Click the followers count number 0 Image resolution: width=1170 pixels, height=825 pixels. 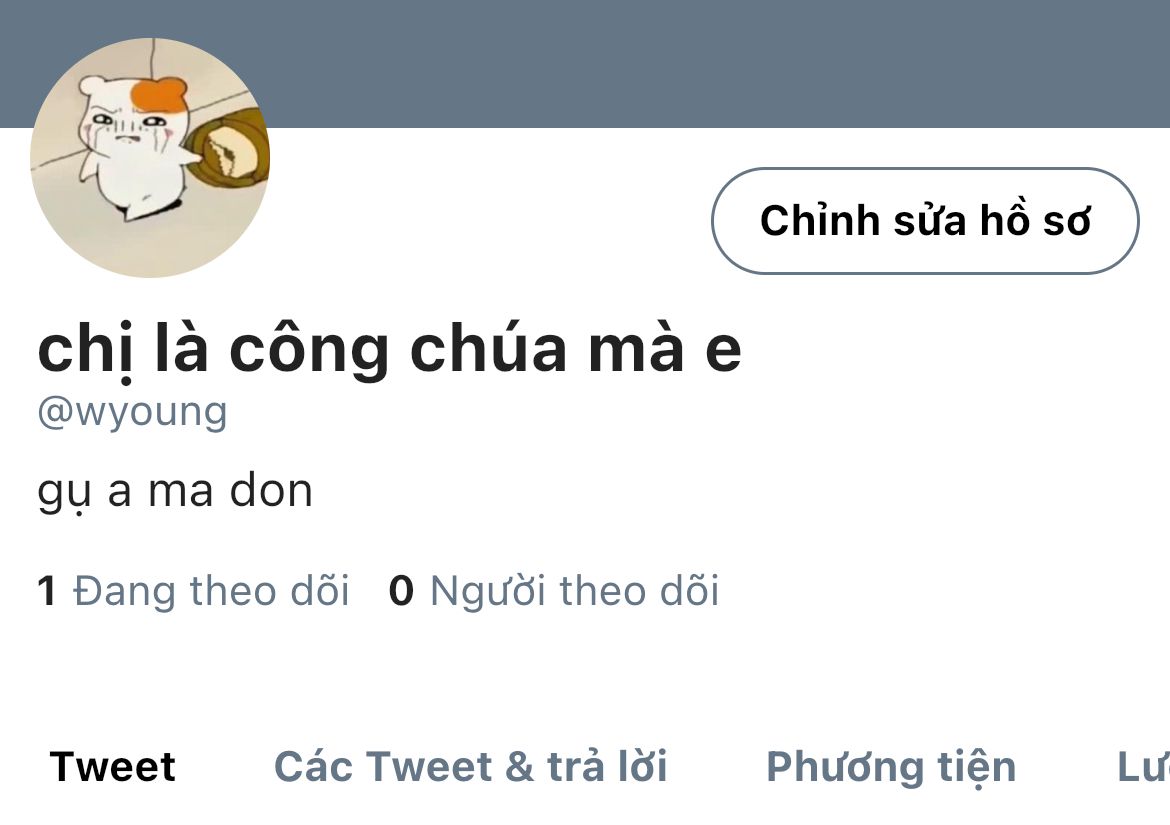tap(401, 591)
